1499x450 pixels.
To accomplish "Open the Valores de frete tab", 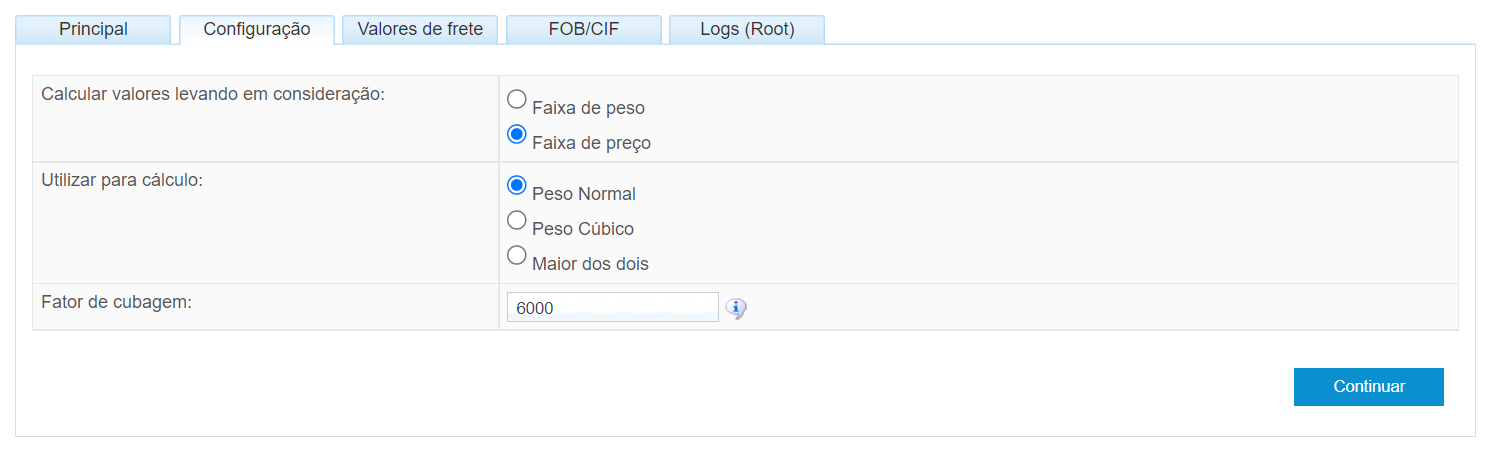I will [420, 30].
